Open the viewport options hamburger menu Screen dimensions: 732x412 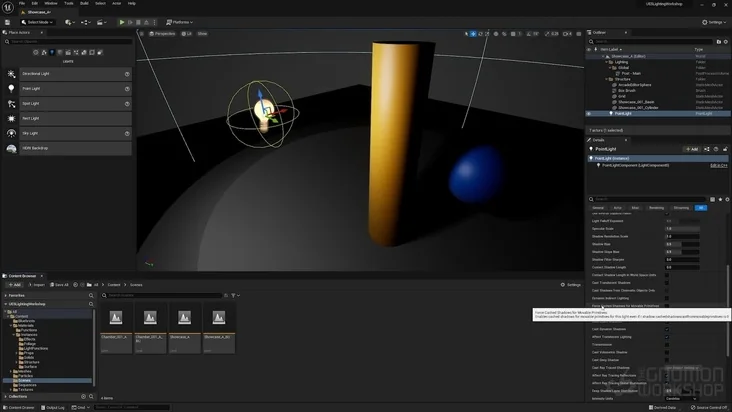[x=142, y=34]
